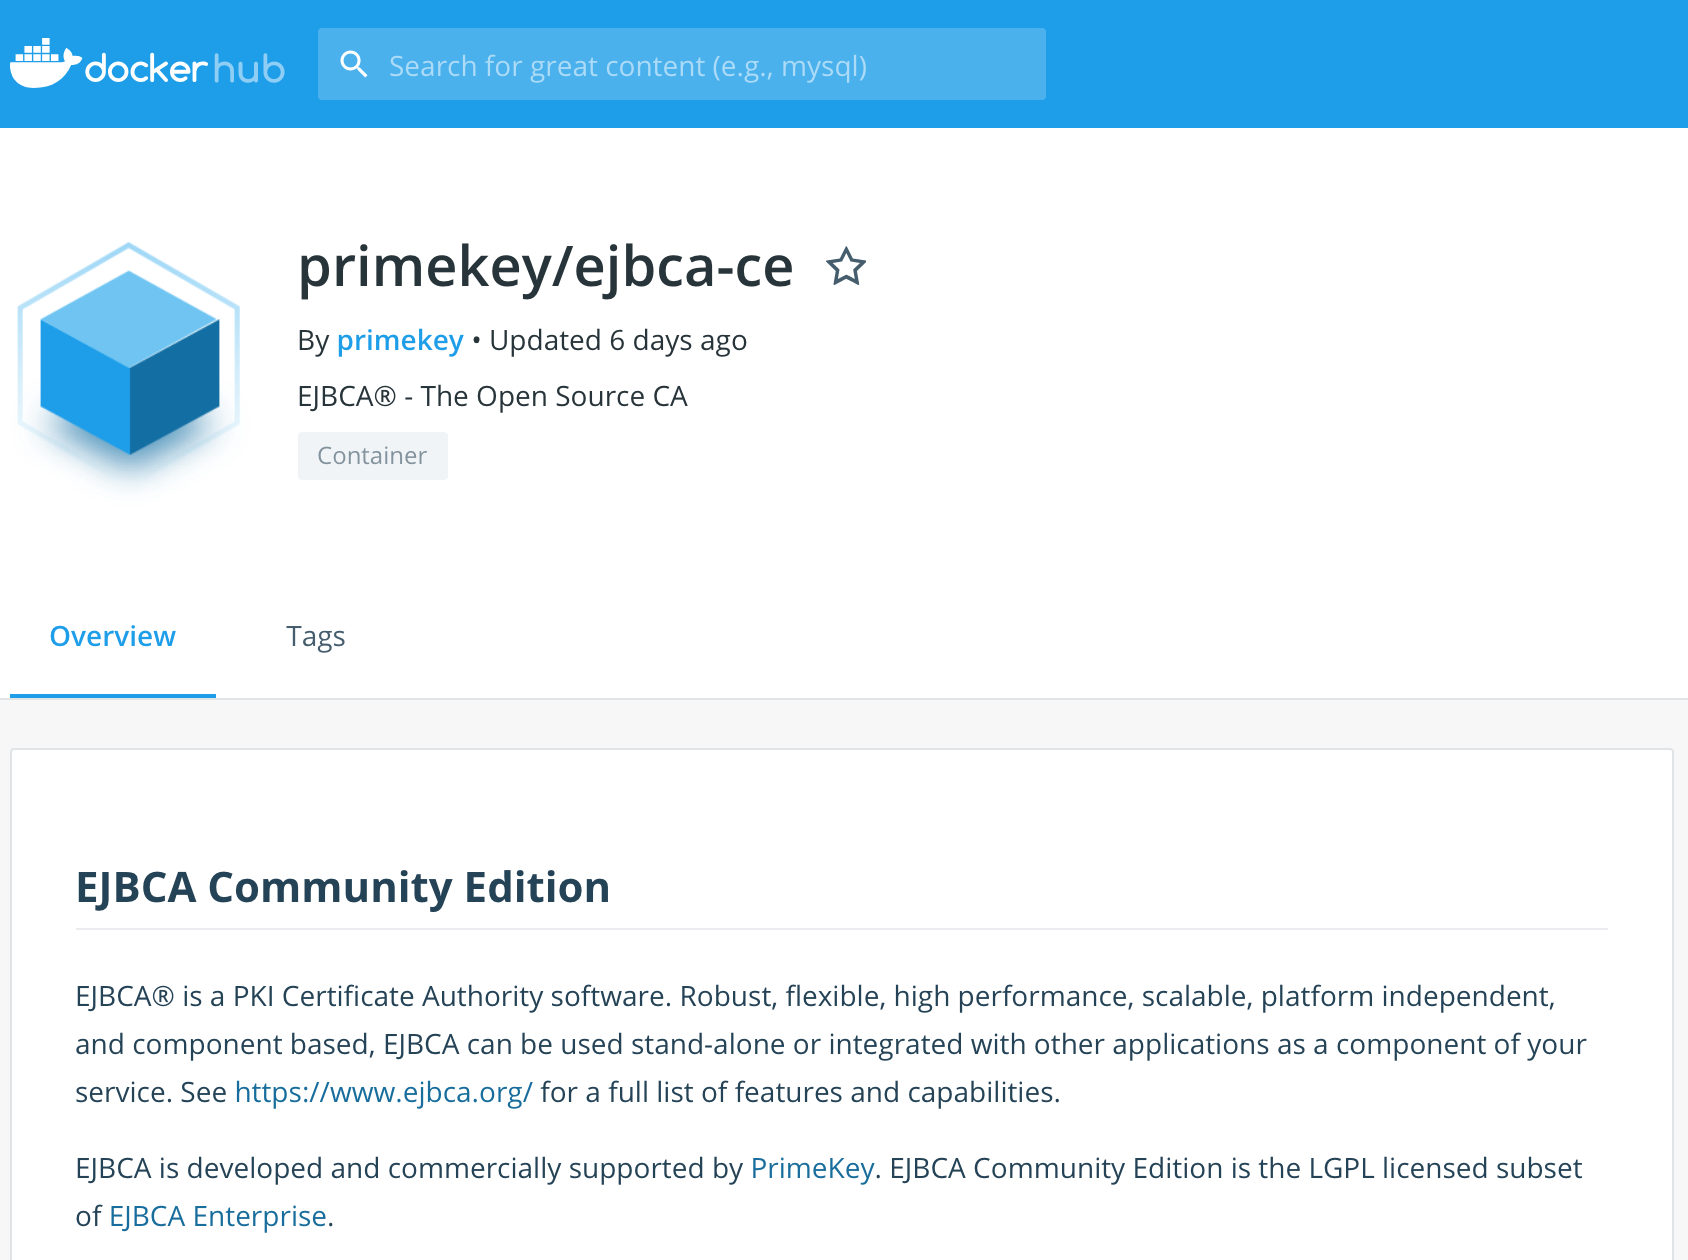Screen dimensions: 1688x1260
Task: Open the primekey publisher profile
Action: point(399,340)
